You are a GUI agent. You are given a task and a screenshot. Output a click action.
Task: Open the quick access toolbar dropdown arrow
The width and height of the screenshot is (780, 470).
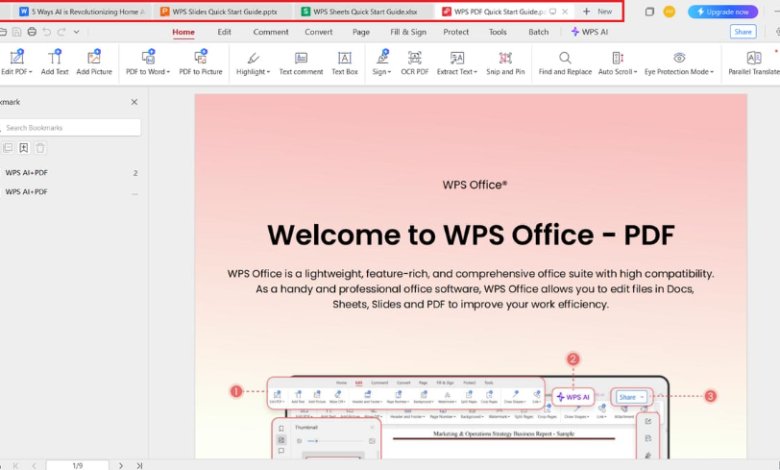click(77, 32)
